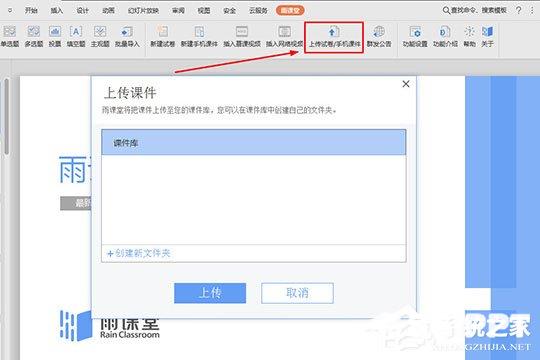
Task: Cancel the upload dialog with 取消
Action: pyautogui.click(x=297, y=293)
